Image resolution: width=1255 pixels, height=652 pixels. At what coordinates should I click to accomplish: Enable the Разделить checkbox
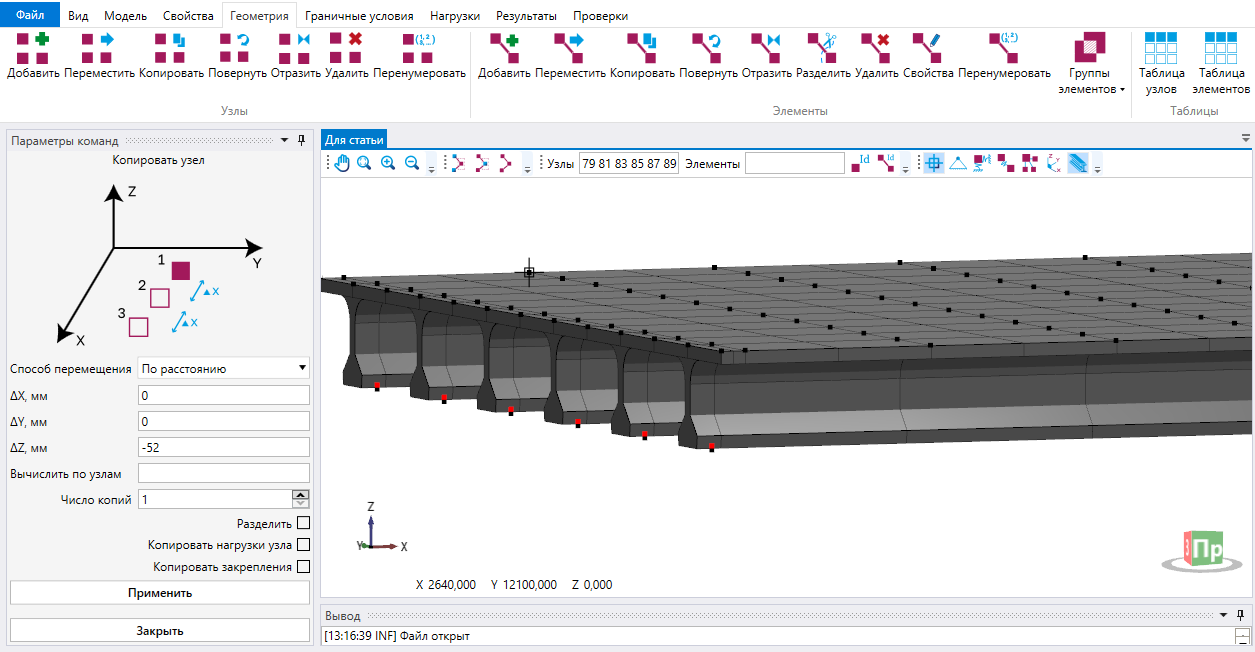coord(304,523)
